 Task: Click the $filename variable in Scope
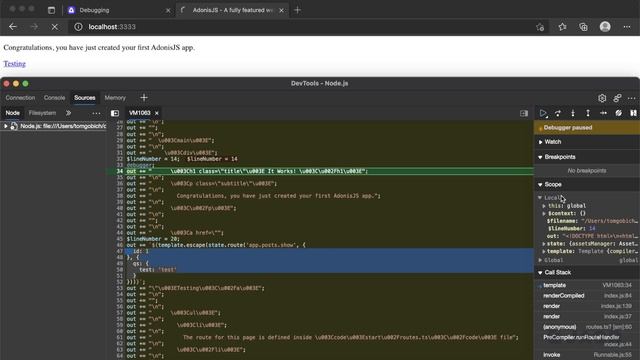point(593,221)
